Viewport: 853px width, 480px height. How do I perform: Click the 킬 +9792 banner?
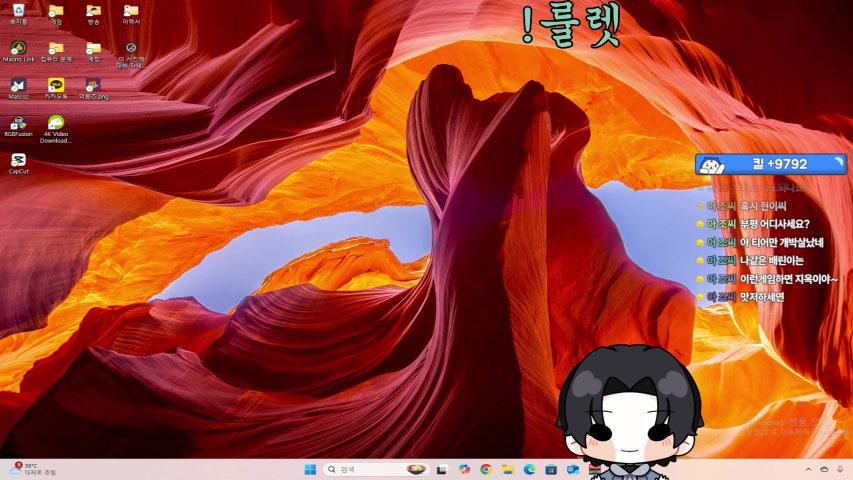(x=771, y=164)
